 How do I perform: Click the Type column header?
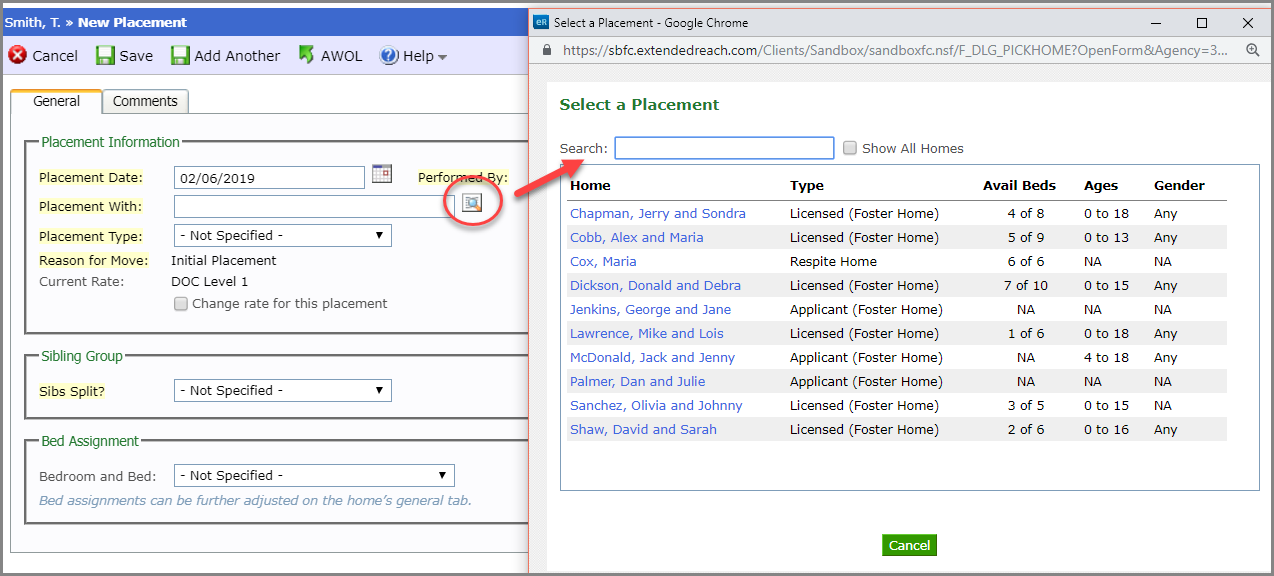coord(806,185)
